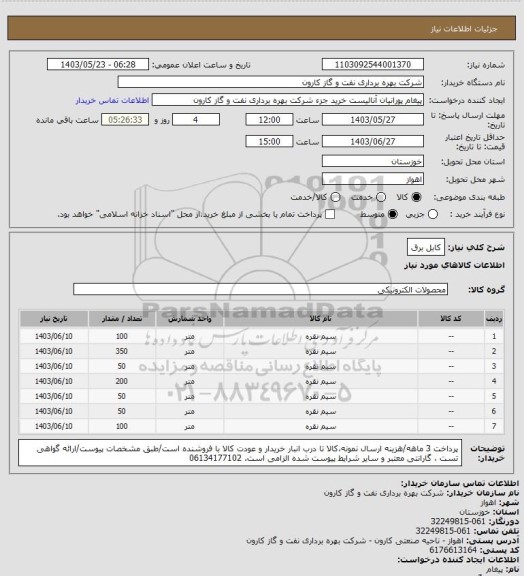The width and height of the screenshot is (524, 576).
Task: Click the نام کالا column header
Action: (320, 318)
